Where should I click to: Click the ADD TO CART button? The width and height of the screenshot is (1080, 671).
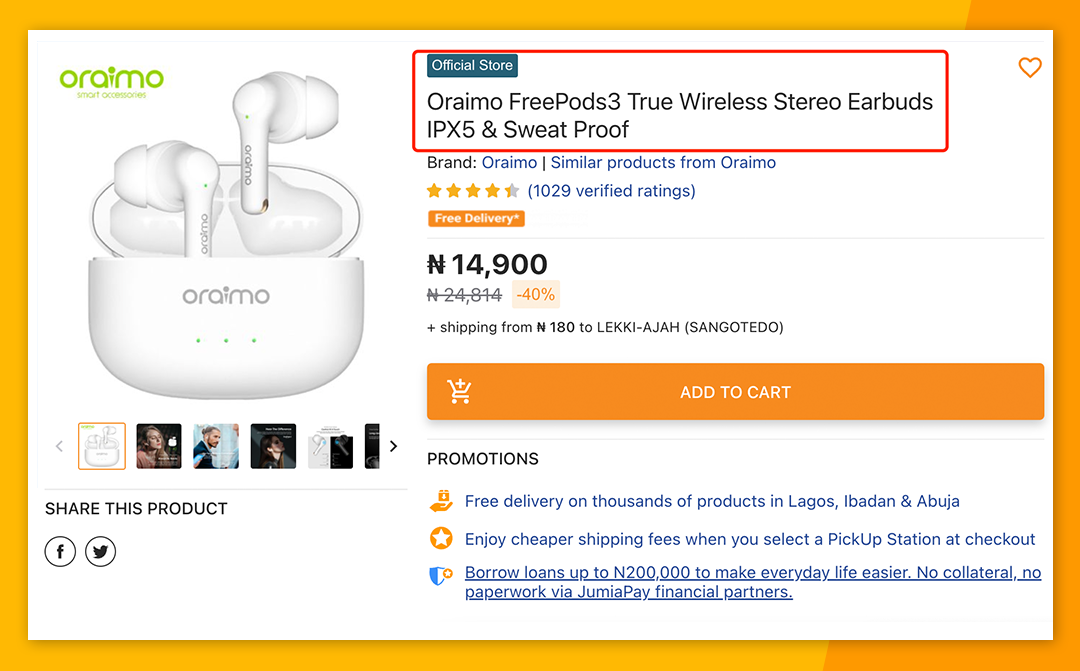[x=735, y=392]
